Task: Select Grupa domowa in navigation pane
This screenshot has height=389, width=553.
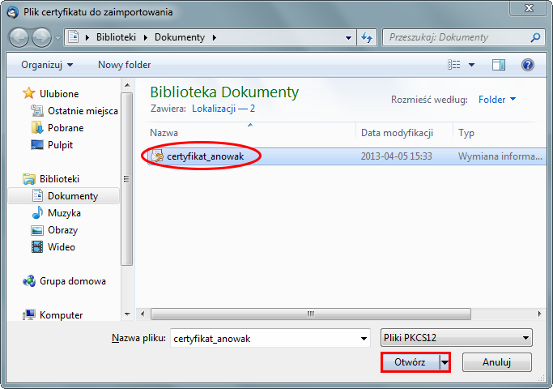Action: (72, 281)
